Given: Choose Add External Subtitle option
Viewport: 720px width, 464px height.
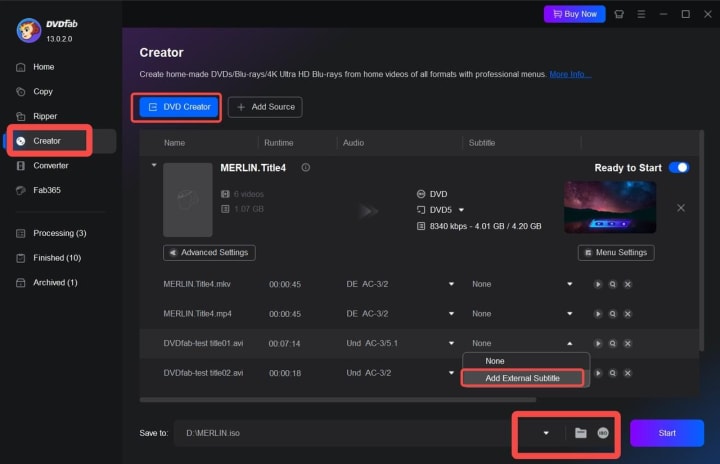Looking at the screenshot, I should click(523, 378).
